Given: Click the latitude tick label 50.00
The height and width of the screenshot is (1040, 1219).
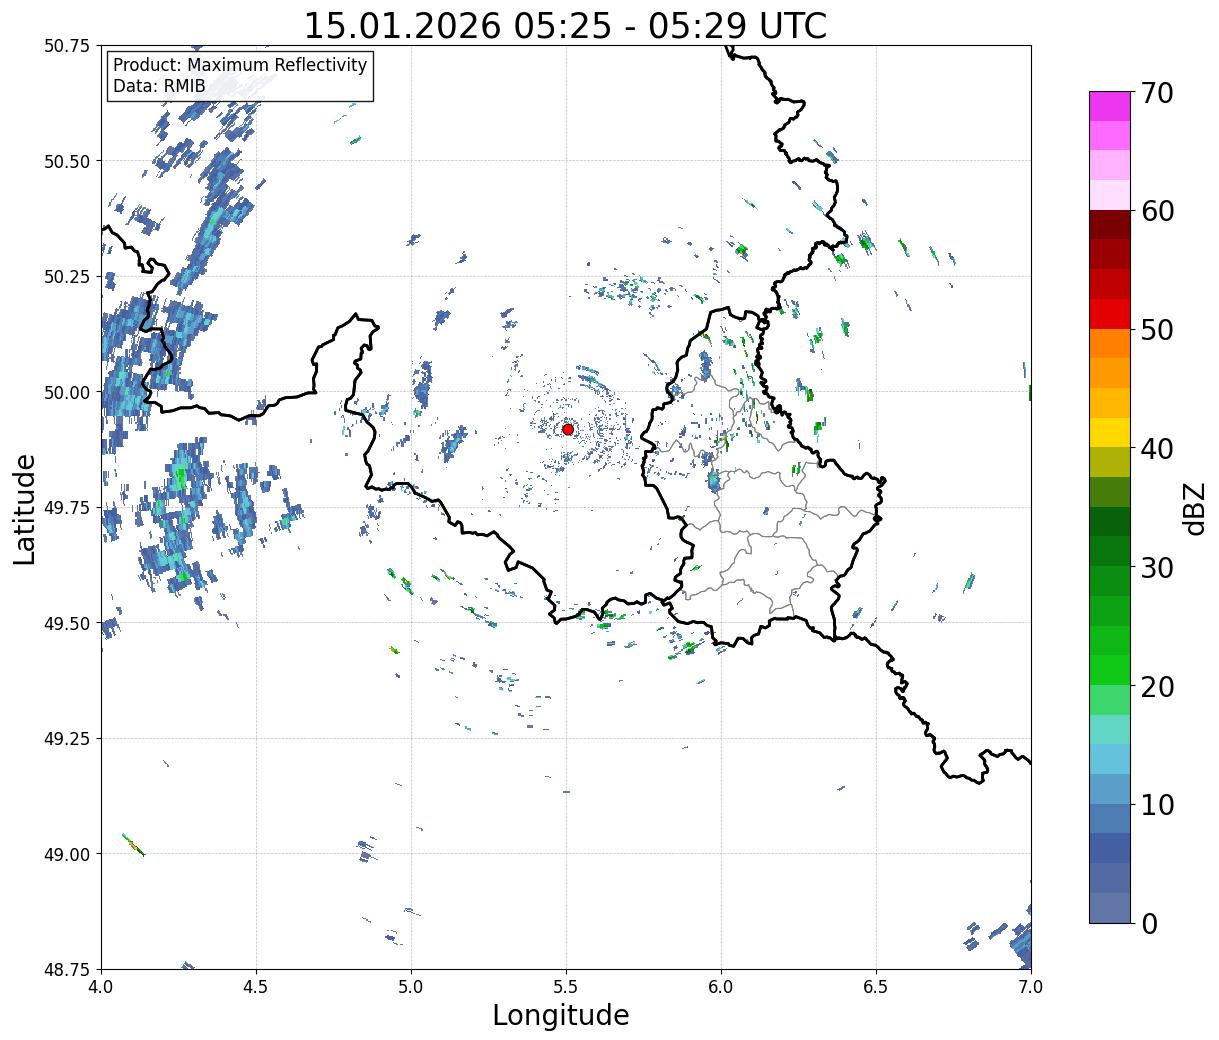Looking at the screenshot, I should tap(66, 392).
